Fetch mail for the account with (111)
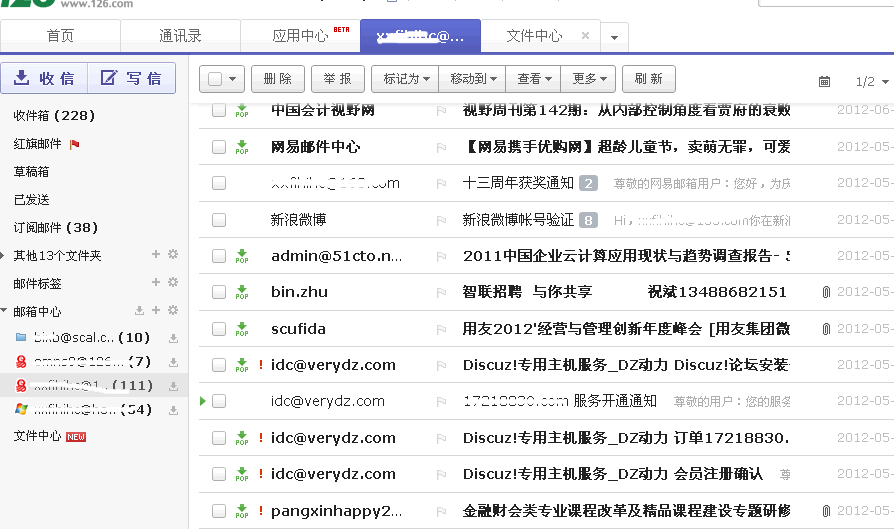Viewport: 894px width, 529px height. click(x=173, y=386)
